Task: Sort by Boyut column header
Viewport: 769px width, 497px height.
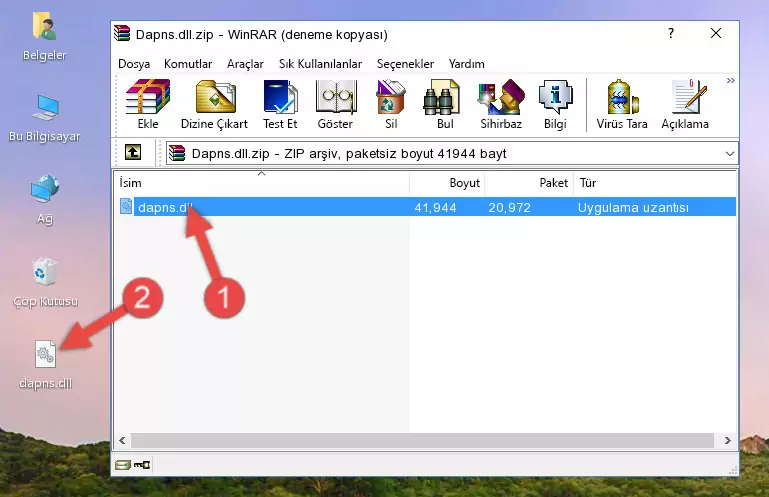Action: point(447,183)
